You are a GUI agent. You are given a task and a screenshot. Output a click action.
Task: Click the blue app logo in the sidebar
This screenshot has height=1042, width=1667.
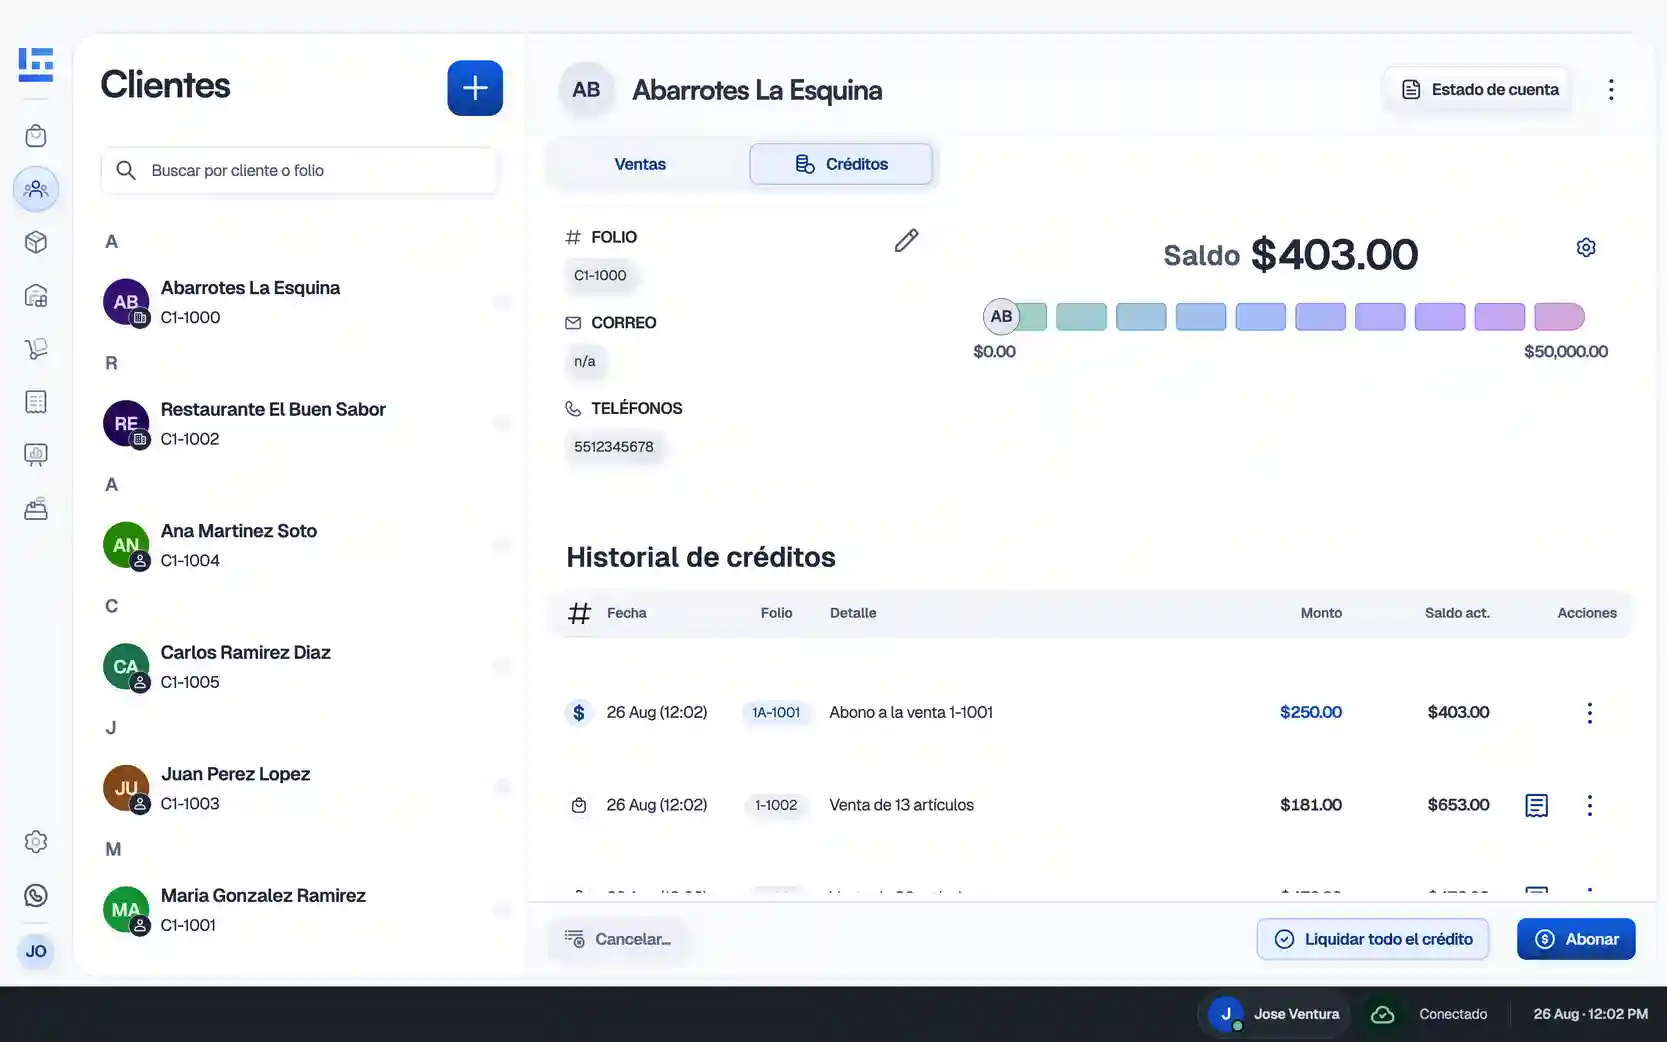click(x=36, y=64)
